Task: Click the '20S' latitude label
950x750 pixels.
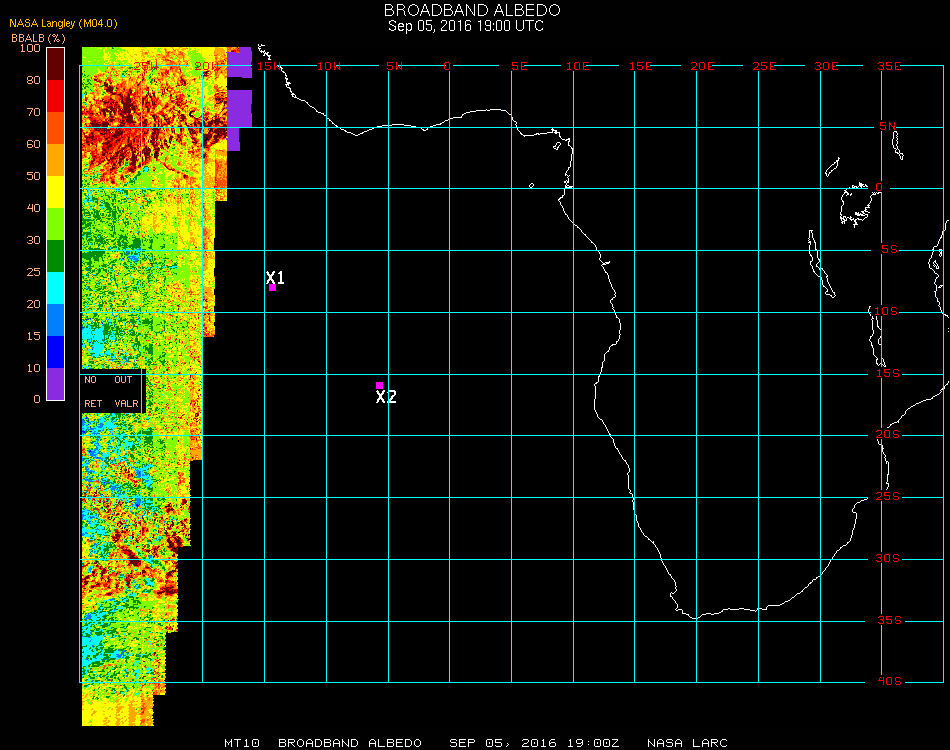Action: click(888, 435)
